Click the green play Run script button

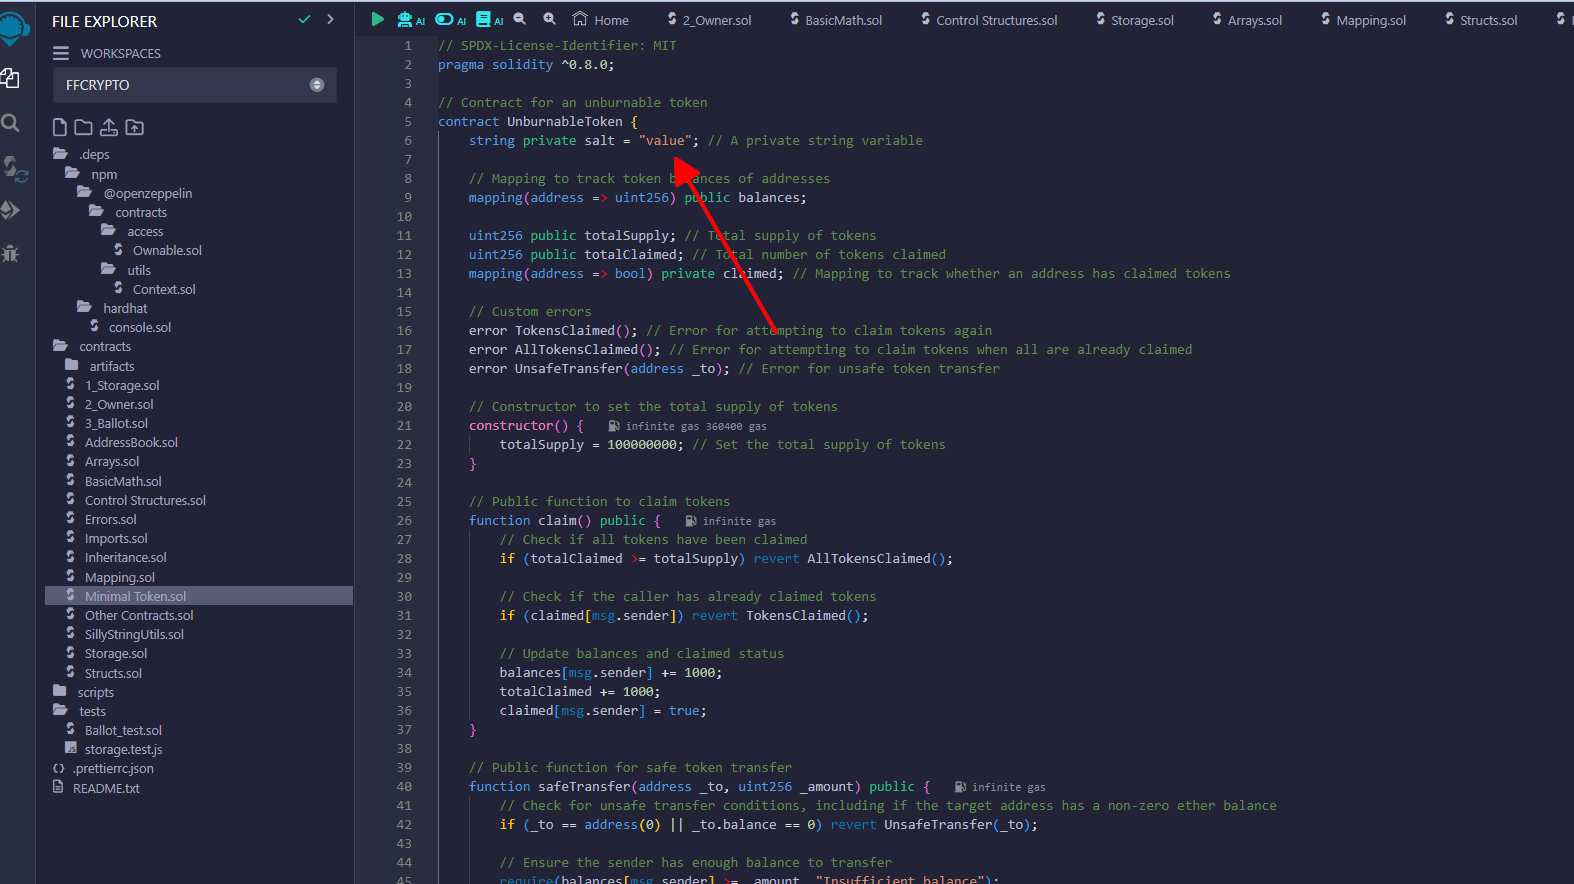[377, 19]
